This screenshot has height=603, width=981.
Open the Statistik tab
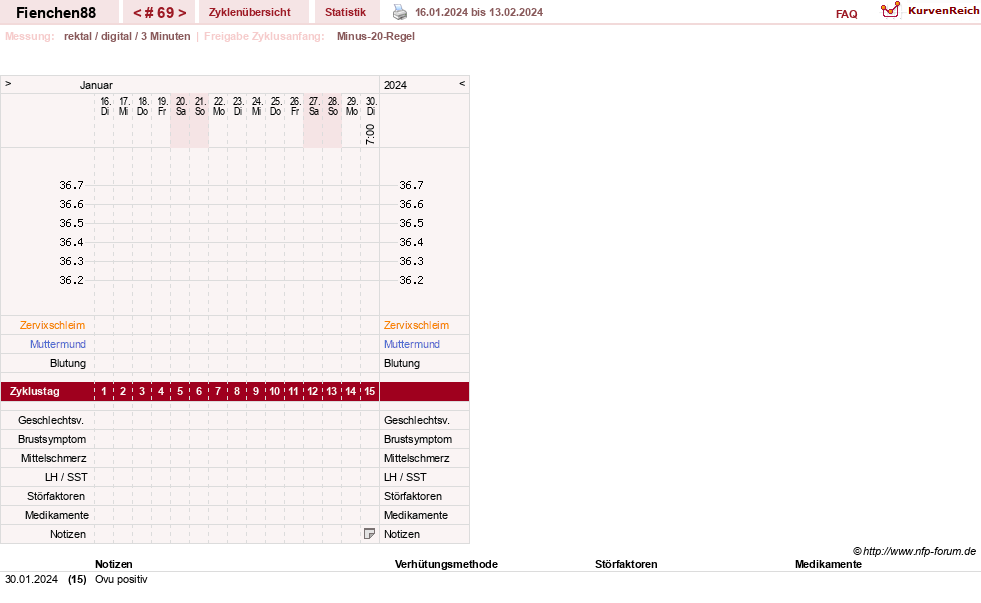click(345, 12)
